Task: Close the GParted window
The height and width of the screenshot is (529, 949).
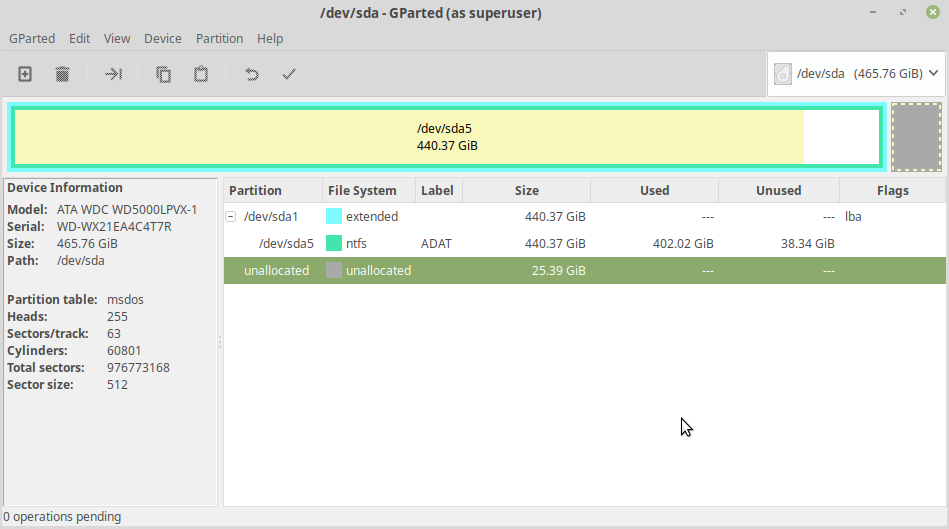Action: pos(933,12)
